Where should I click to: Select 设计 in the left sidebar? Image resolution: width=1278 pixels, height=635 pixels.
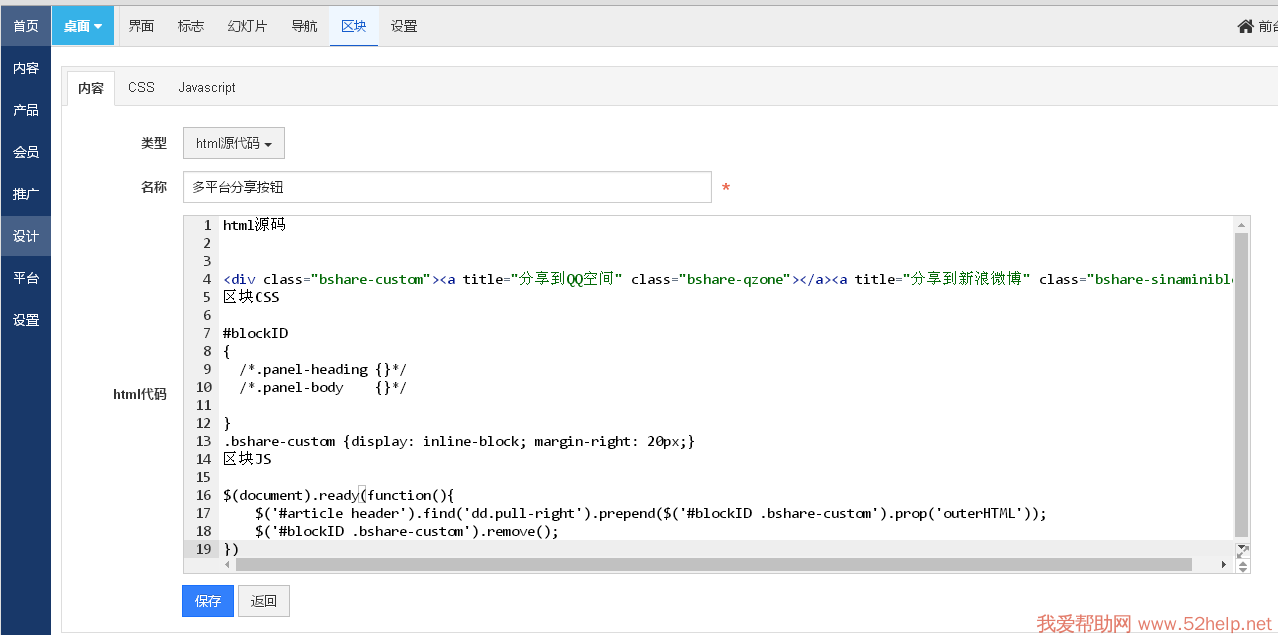pyautogui.click(x=26, y=236)
